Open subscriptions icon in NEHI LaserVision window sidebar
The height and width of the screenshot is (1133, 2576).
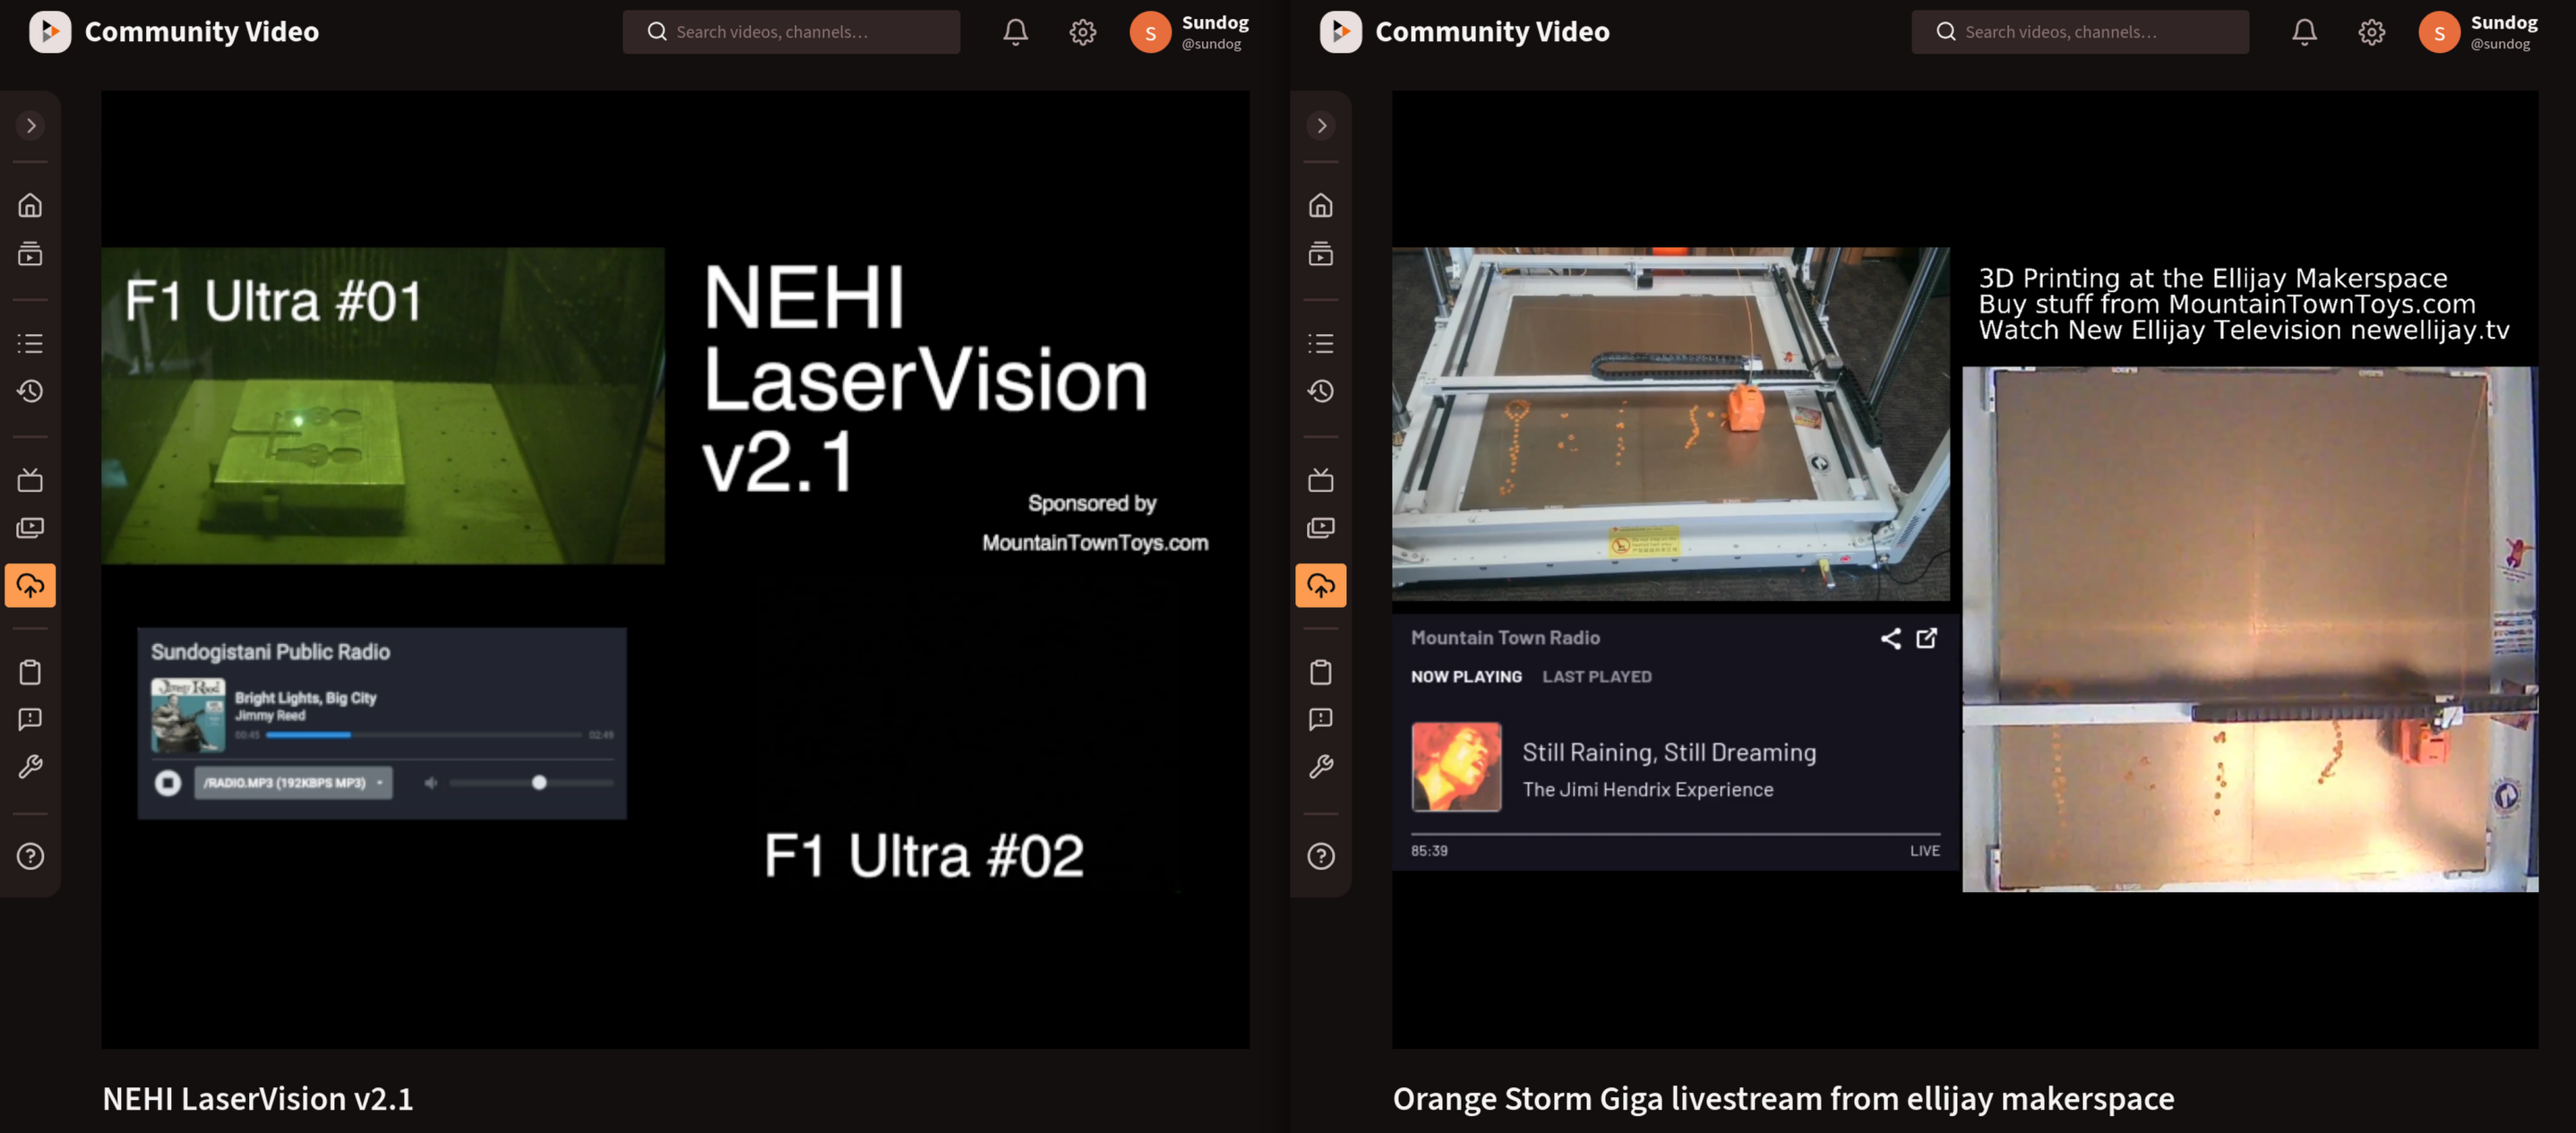[30, 254]
